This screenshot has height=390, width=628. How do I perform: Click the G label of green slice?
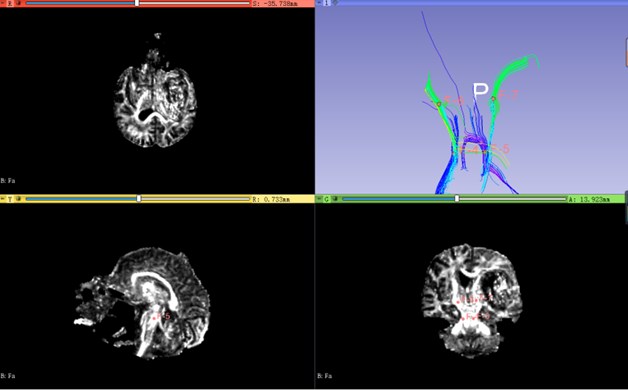tap(326, 199)
